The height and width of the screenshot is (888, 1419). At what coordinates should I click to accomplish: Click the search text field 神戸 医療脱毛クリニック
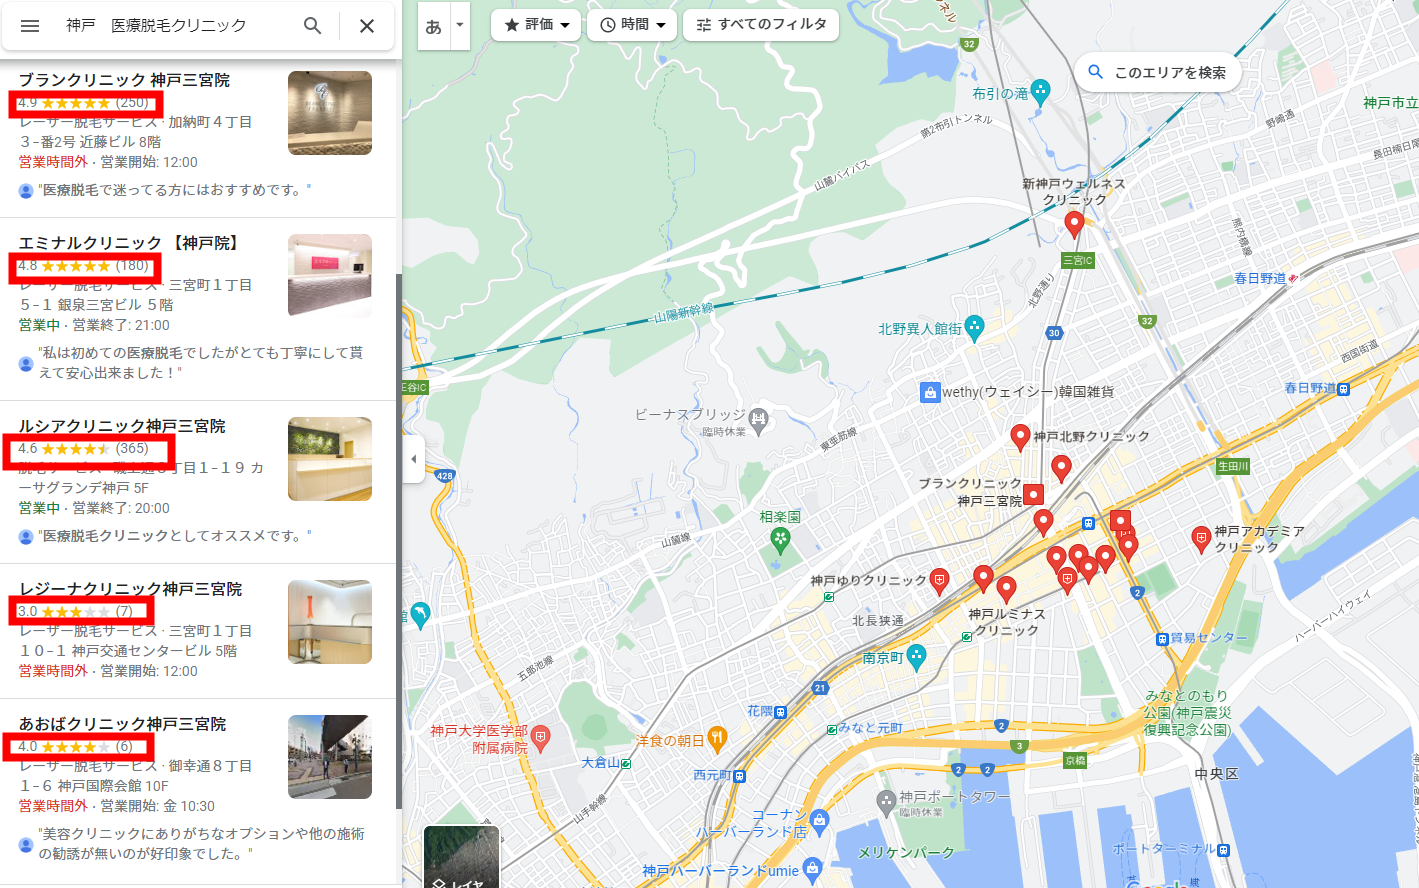(170, 26)
